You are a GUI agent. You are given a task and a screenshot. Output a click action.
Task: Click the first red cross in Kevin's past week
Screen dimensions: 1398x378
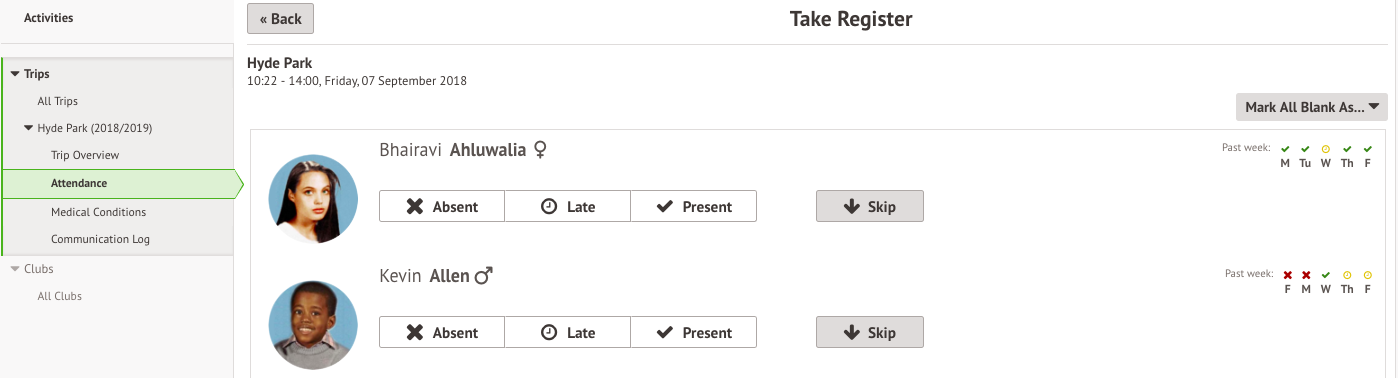tap(1287, 275)
